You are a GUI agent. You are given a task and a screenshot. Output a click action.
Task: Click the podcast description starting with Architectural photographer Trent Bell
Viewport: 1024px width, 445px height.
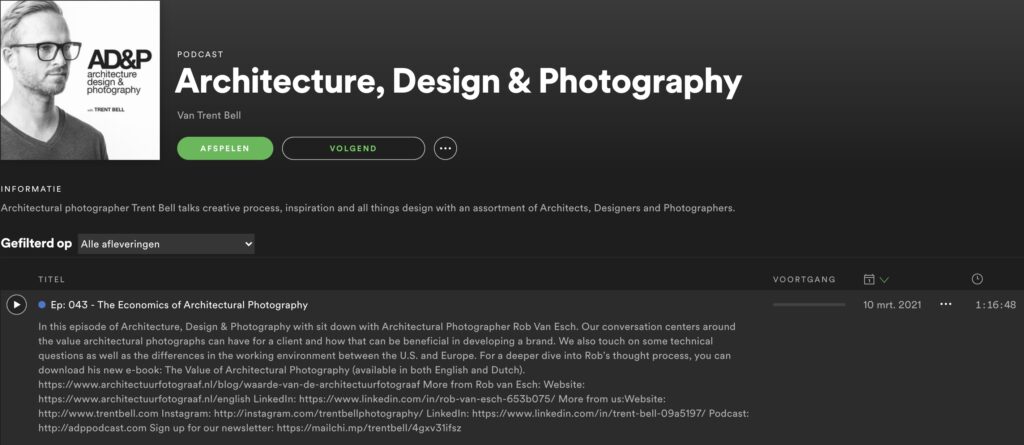click(368, 209)
